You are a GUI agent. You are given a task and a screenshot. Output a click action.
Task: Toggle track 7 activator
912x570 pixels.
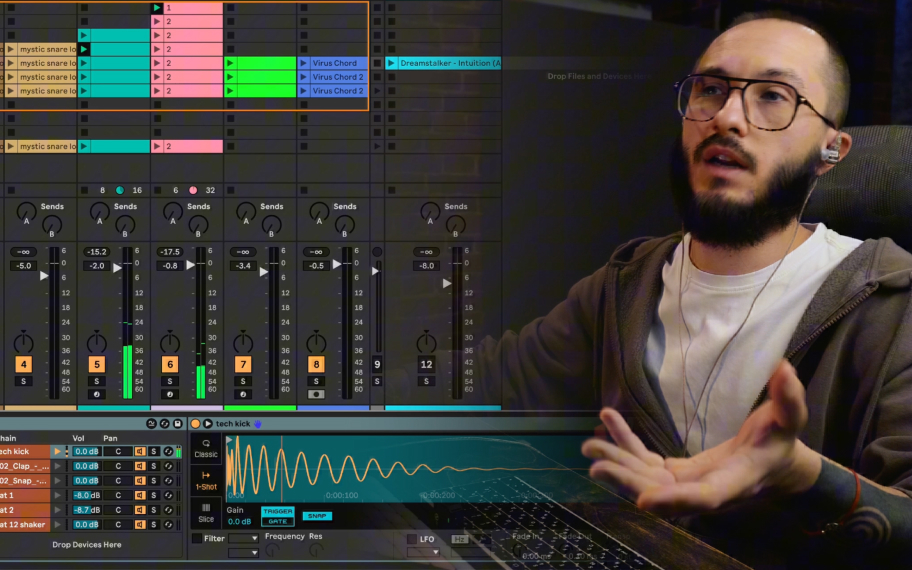[x=243, y=364]
